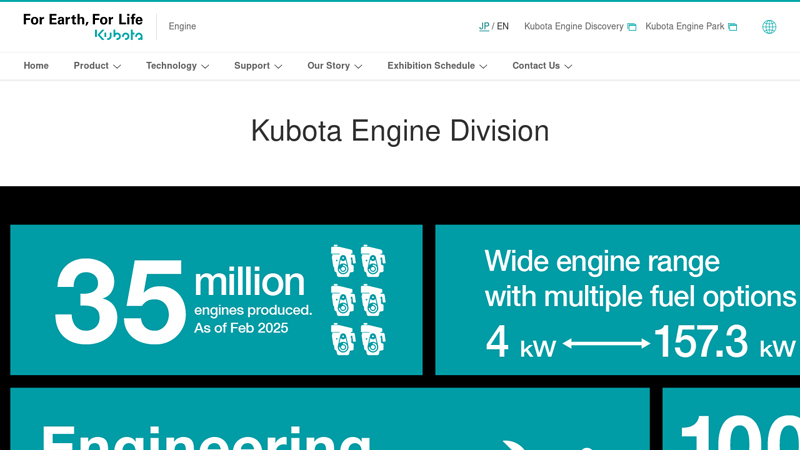Viewport: 800px width, 450px height.
Task: Click the external window icon beside Kubota Engine Discovery
Action: click(632, 27)
